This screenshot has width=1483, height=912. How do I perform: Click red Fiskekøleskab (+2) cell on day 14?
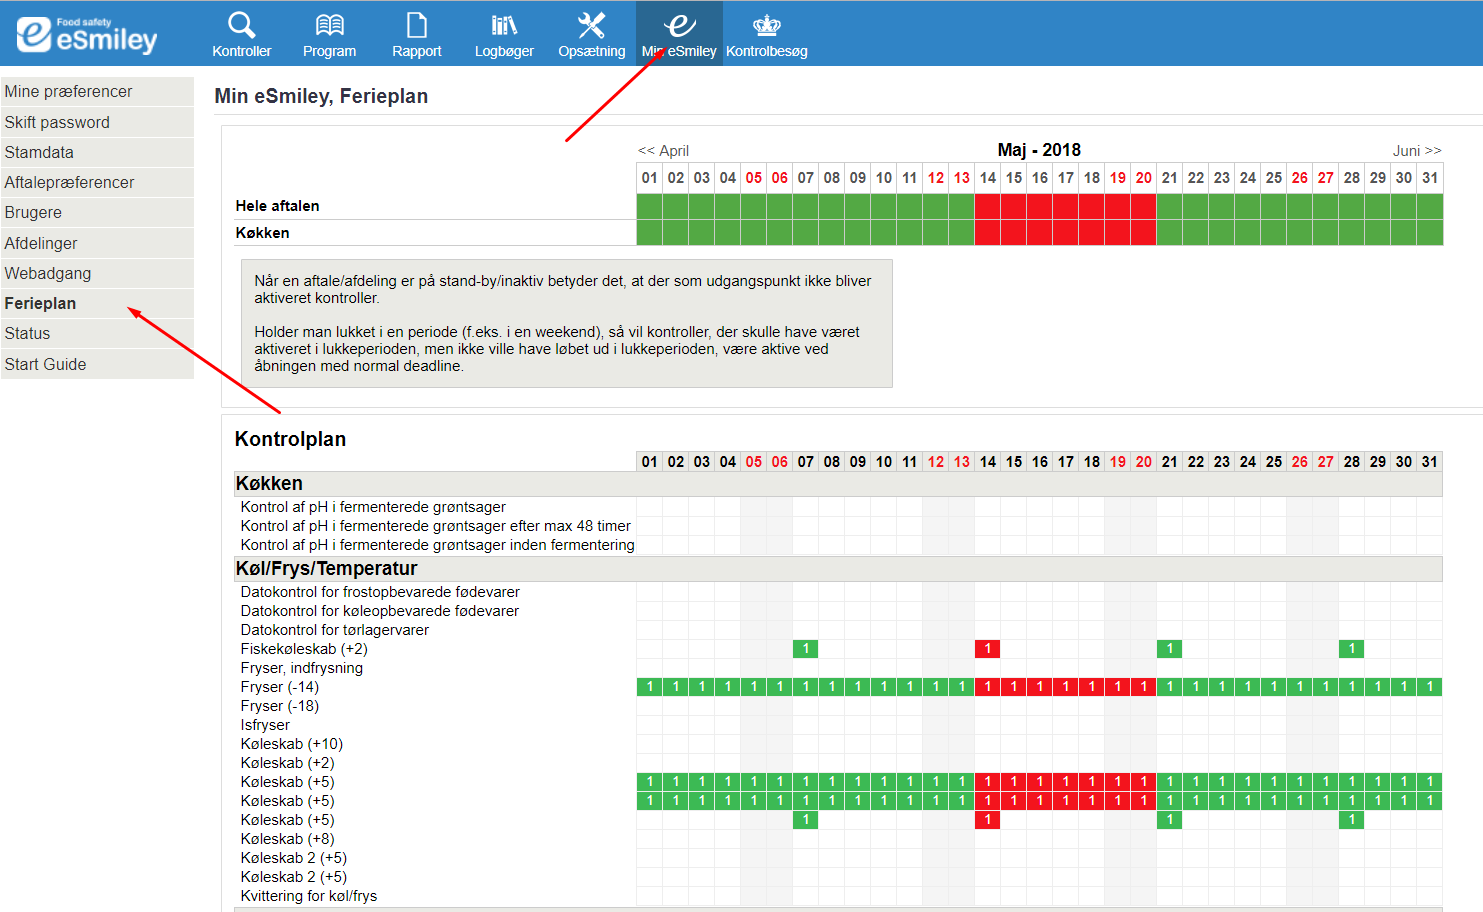(987, 649)
